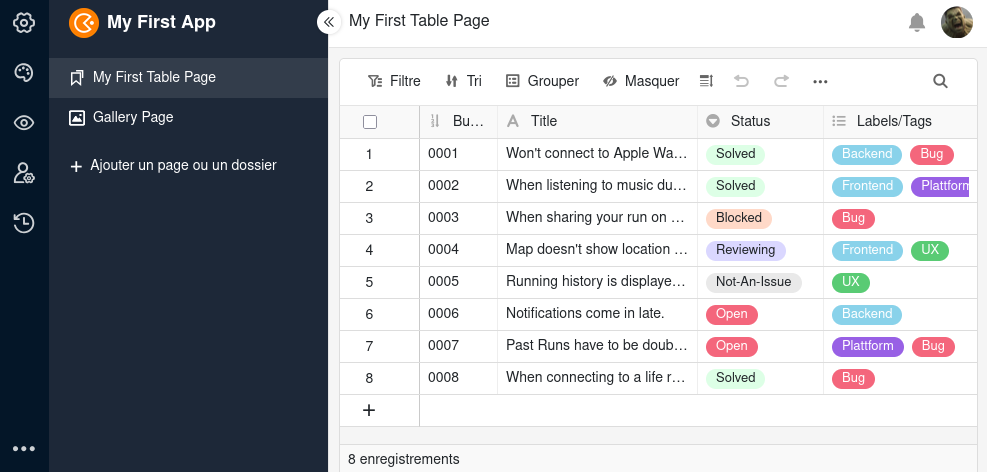Click the Open status in row 0007
Image resolution: width=987 pixels, height=472 pixels.
point(732,346)
